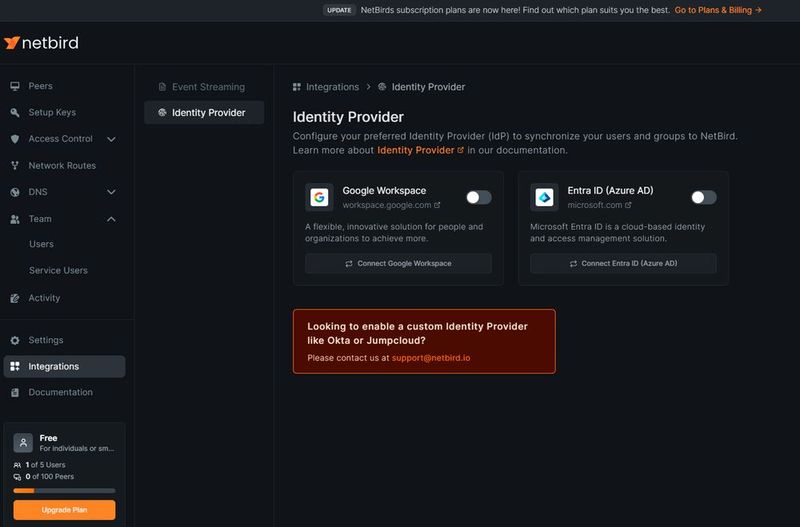This screenshot has width=800, height=527.
Task: Click the Setup Keys key icon
Action: tap(15, 113)
